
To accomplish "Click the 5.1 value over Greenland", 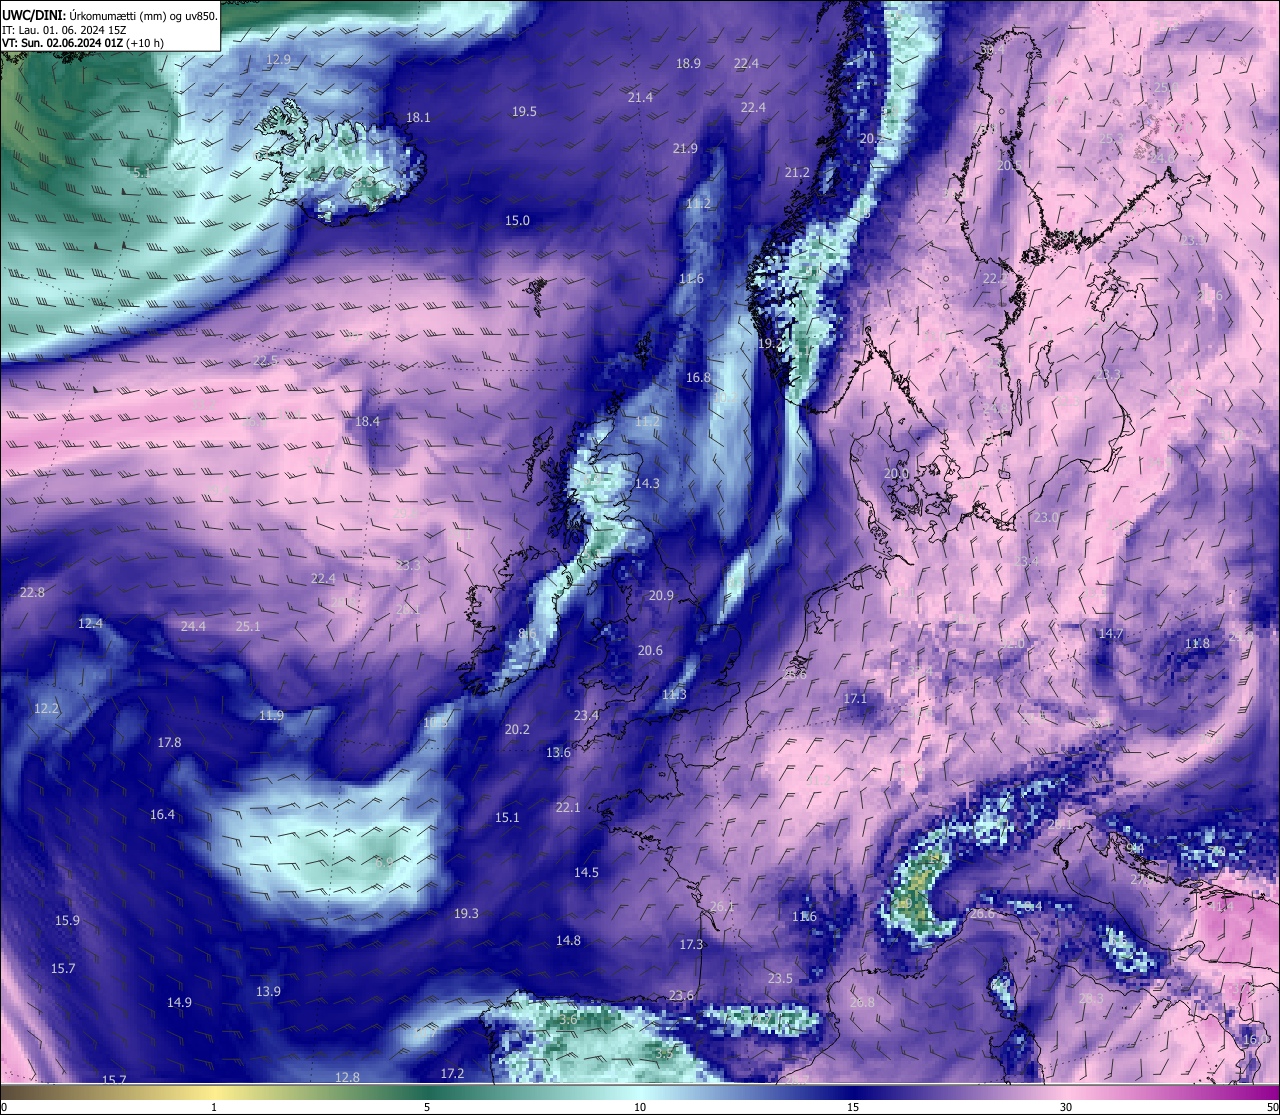I will point(141,173).
